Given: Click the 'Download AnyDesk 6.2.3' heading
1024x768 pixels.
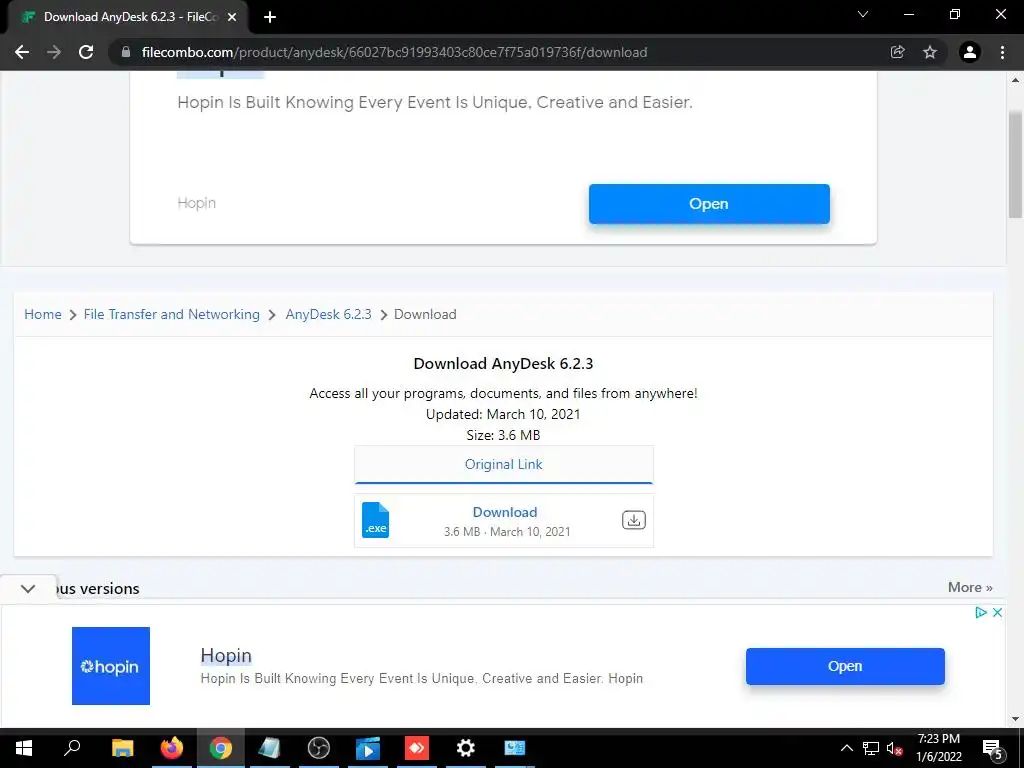Looking at the screenshot, I should pos(504,364).
